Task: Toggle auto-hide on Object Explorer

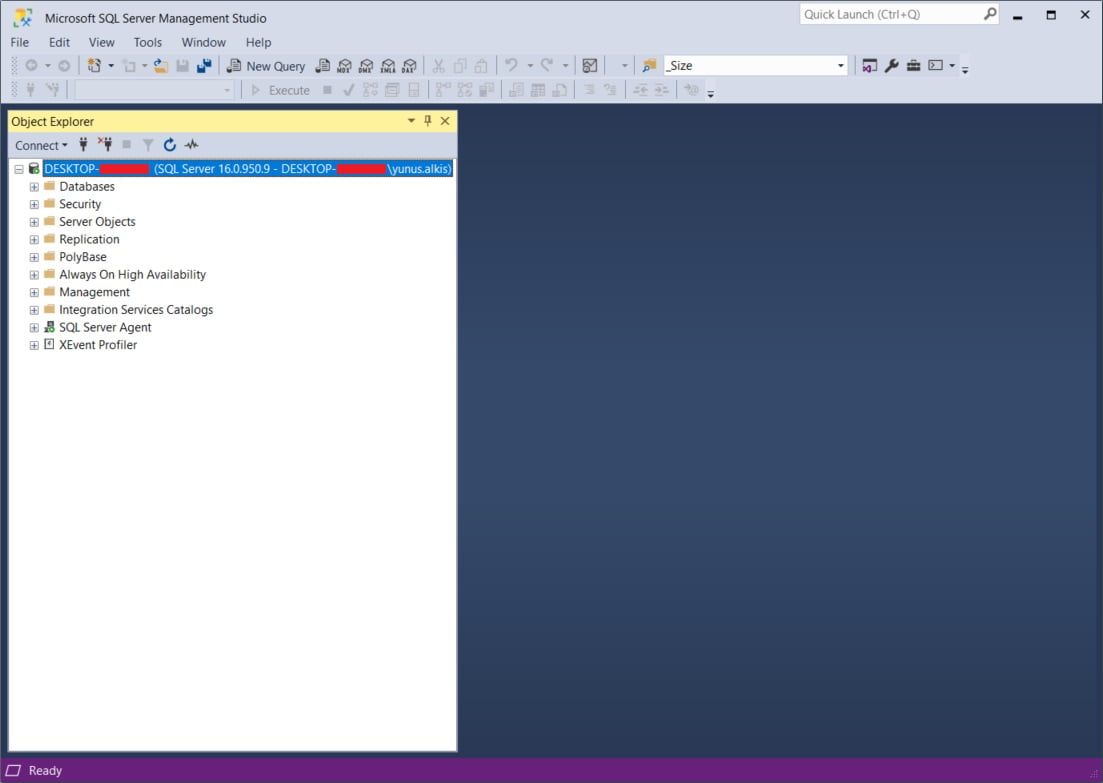Action: [427, 121]
